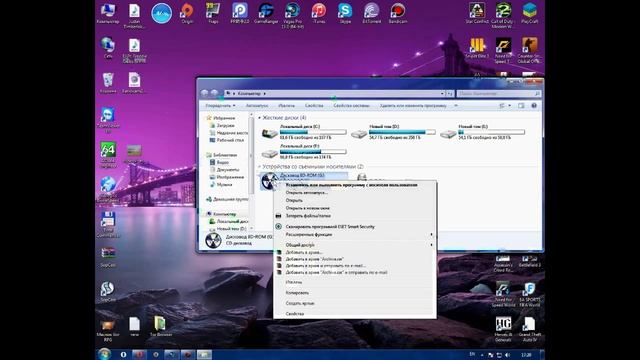
Task: Choose Открыть автозапуск in context menu
Action: point(354,193)
